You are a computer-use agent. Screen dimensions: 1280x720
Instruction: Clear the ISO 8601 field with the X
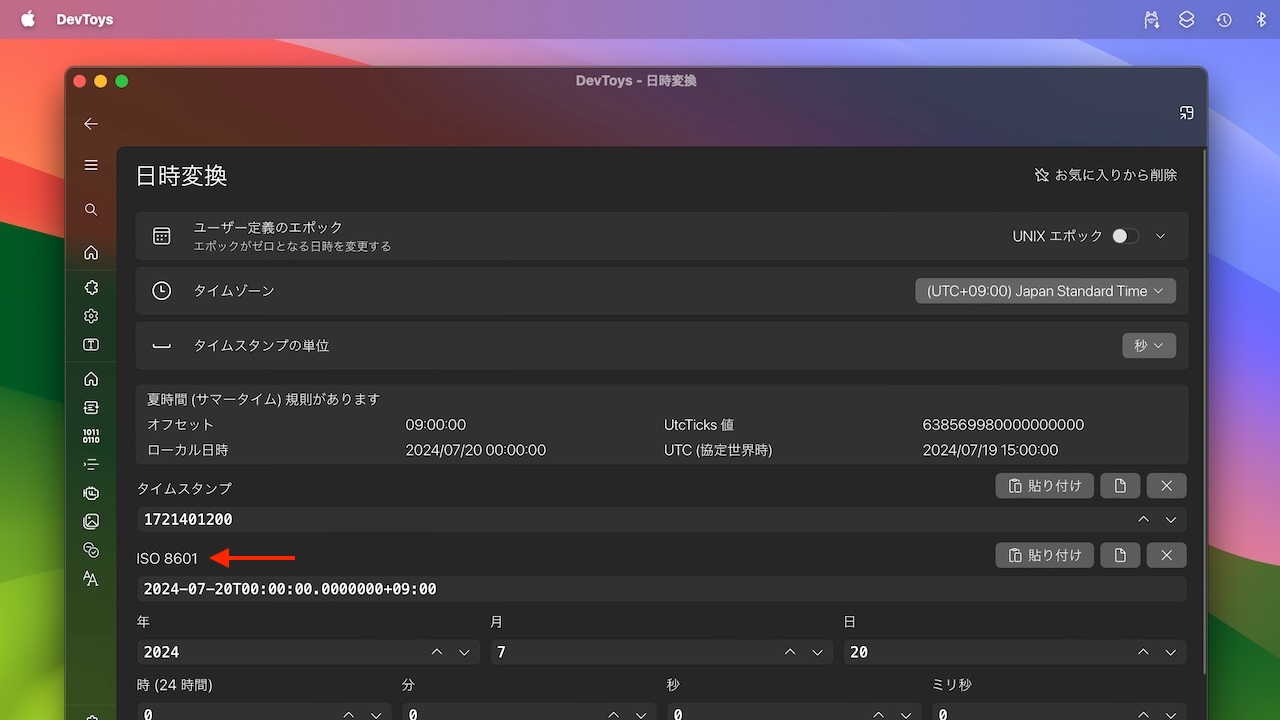tap(1166, 555)
